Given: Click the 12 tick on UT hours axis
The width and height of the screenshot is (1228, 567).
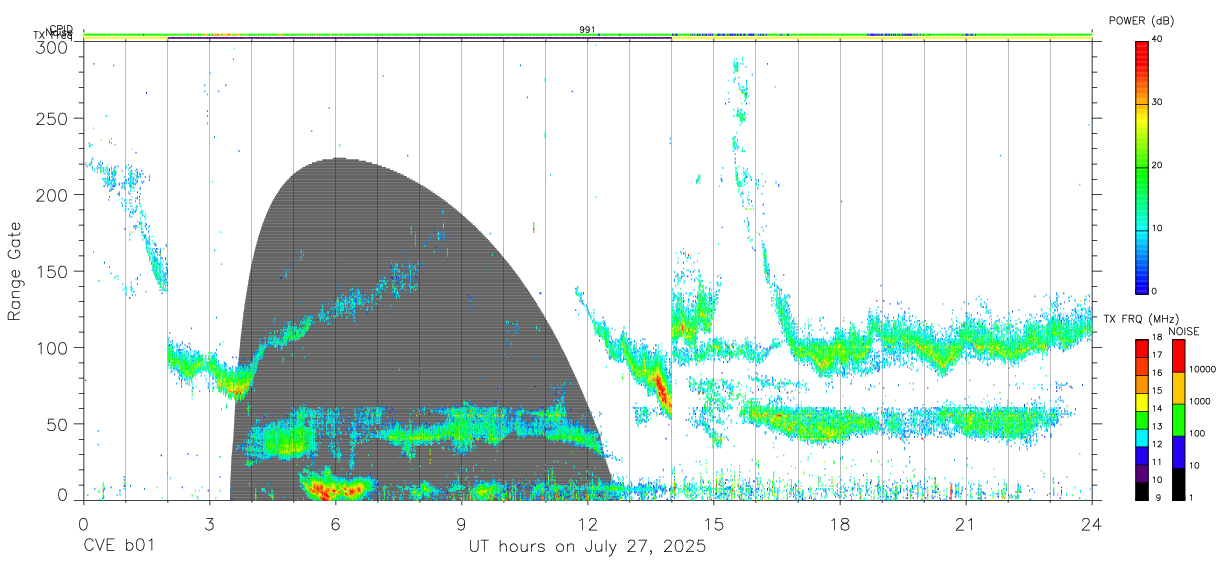Looking at the screenshot, I should tap(588, 524).
